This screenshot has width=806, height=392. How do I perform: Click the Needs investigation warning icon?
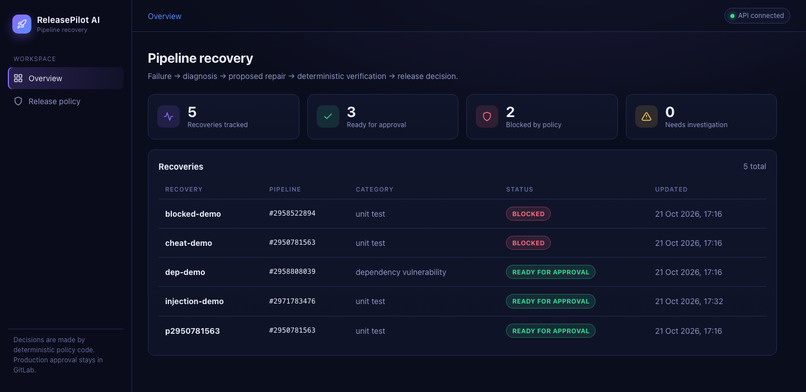coord(646,117)
